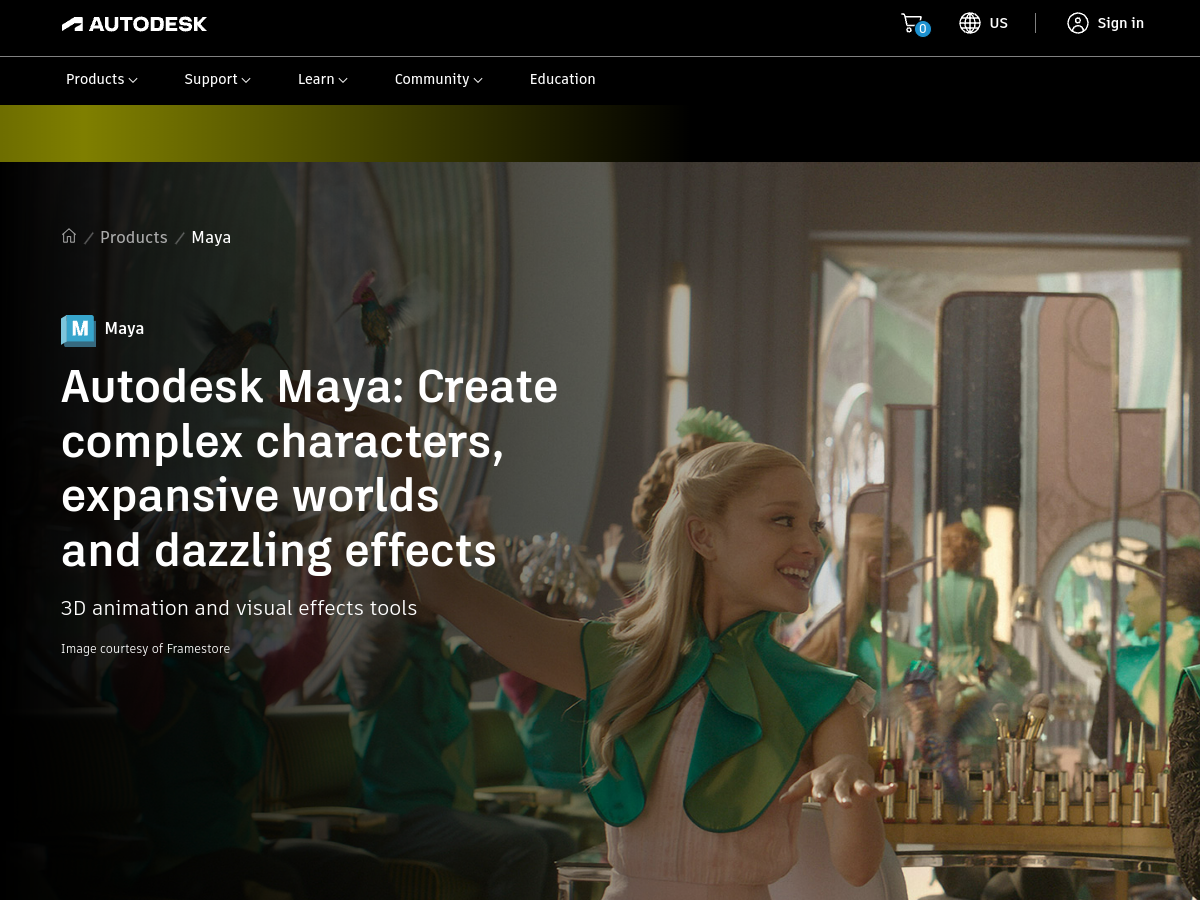Click 'Image courtesy of Framestore' caption

click(145, 649)
